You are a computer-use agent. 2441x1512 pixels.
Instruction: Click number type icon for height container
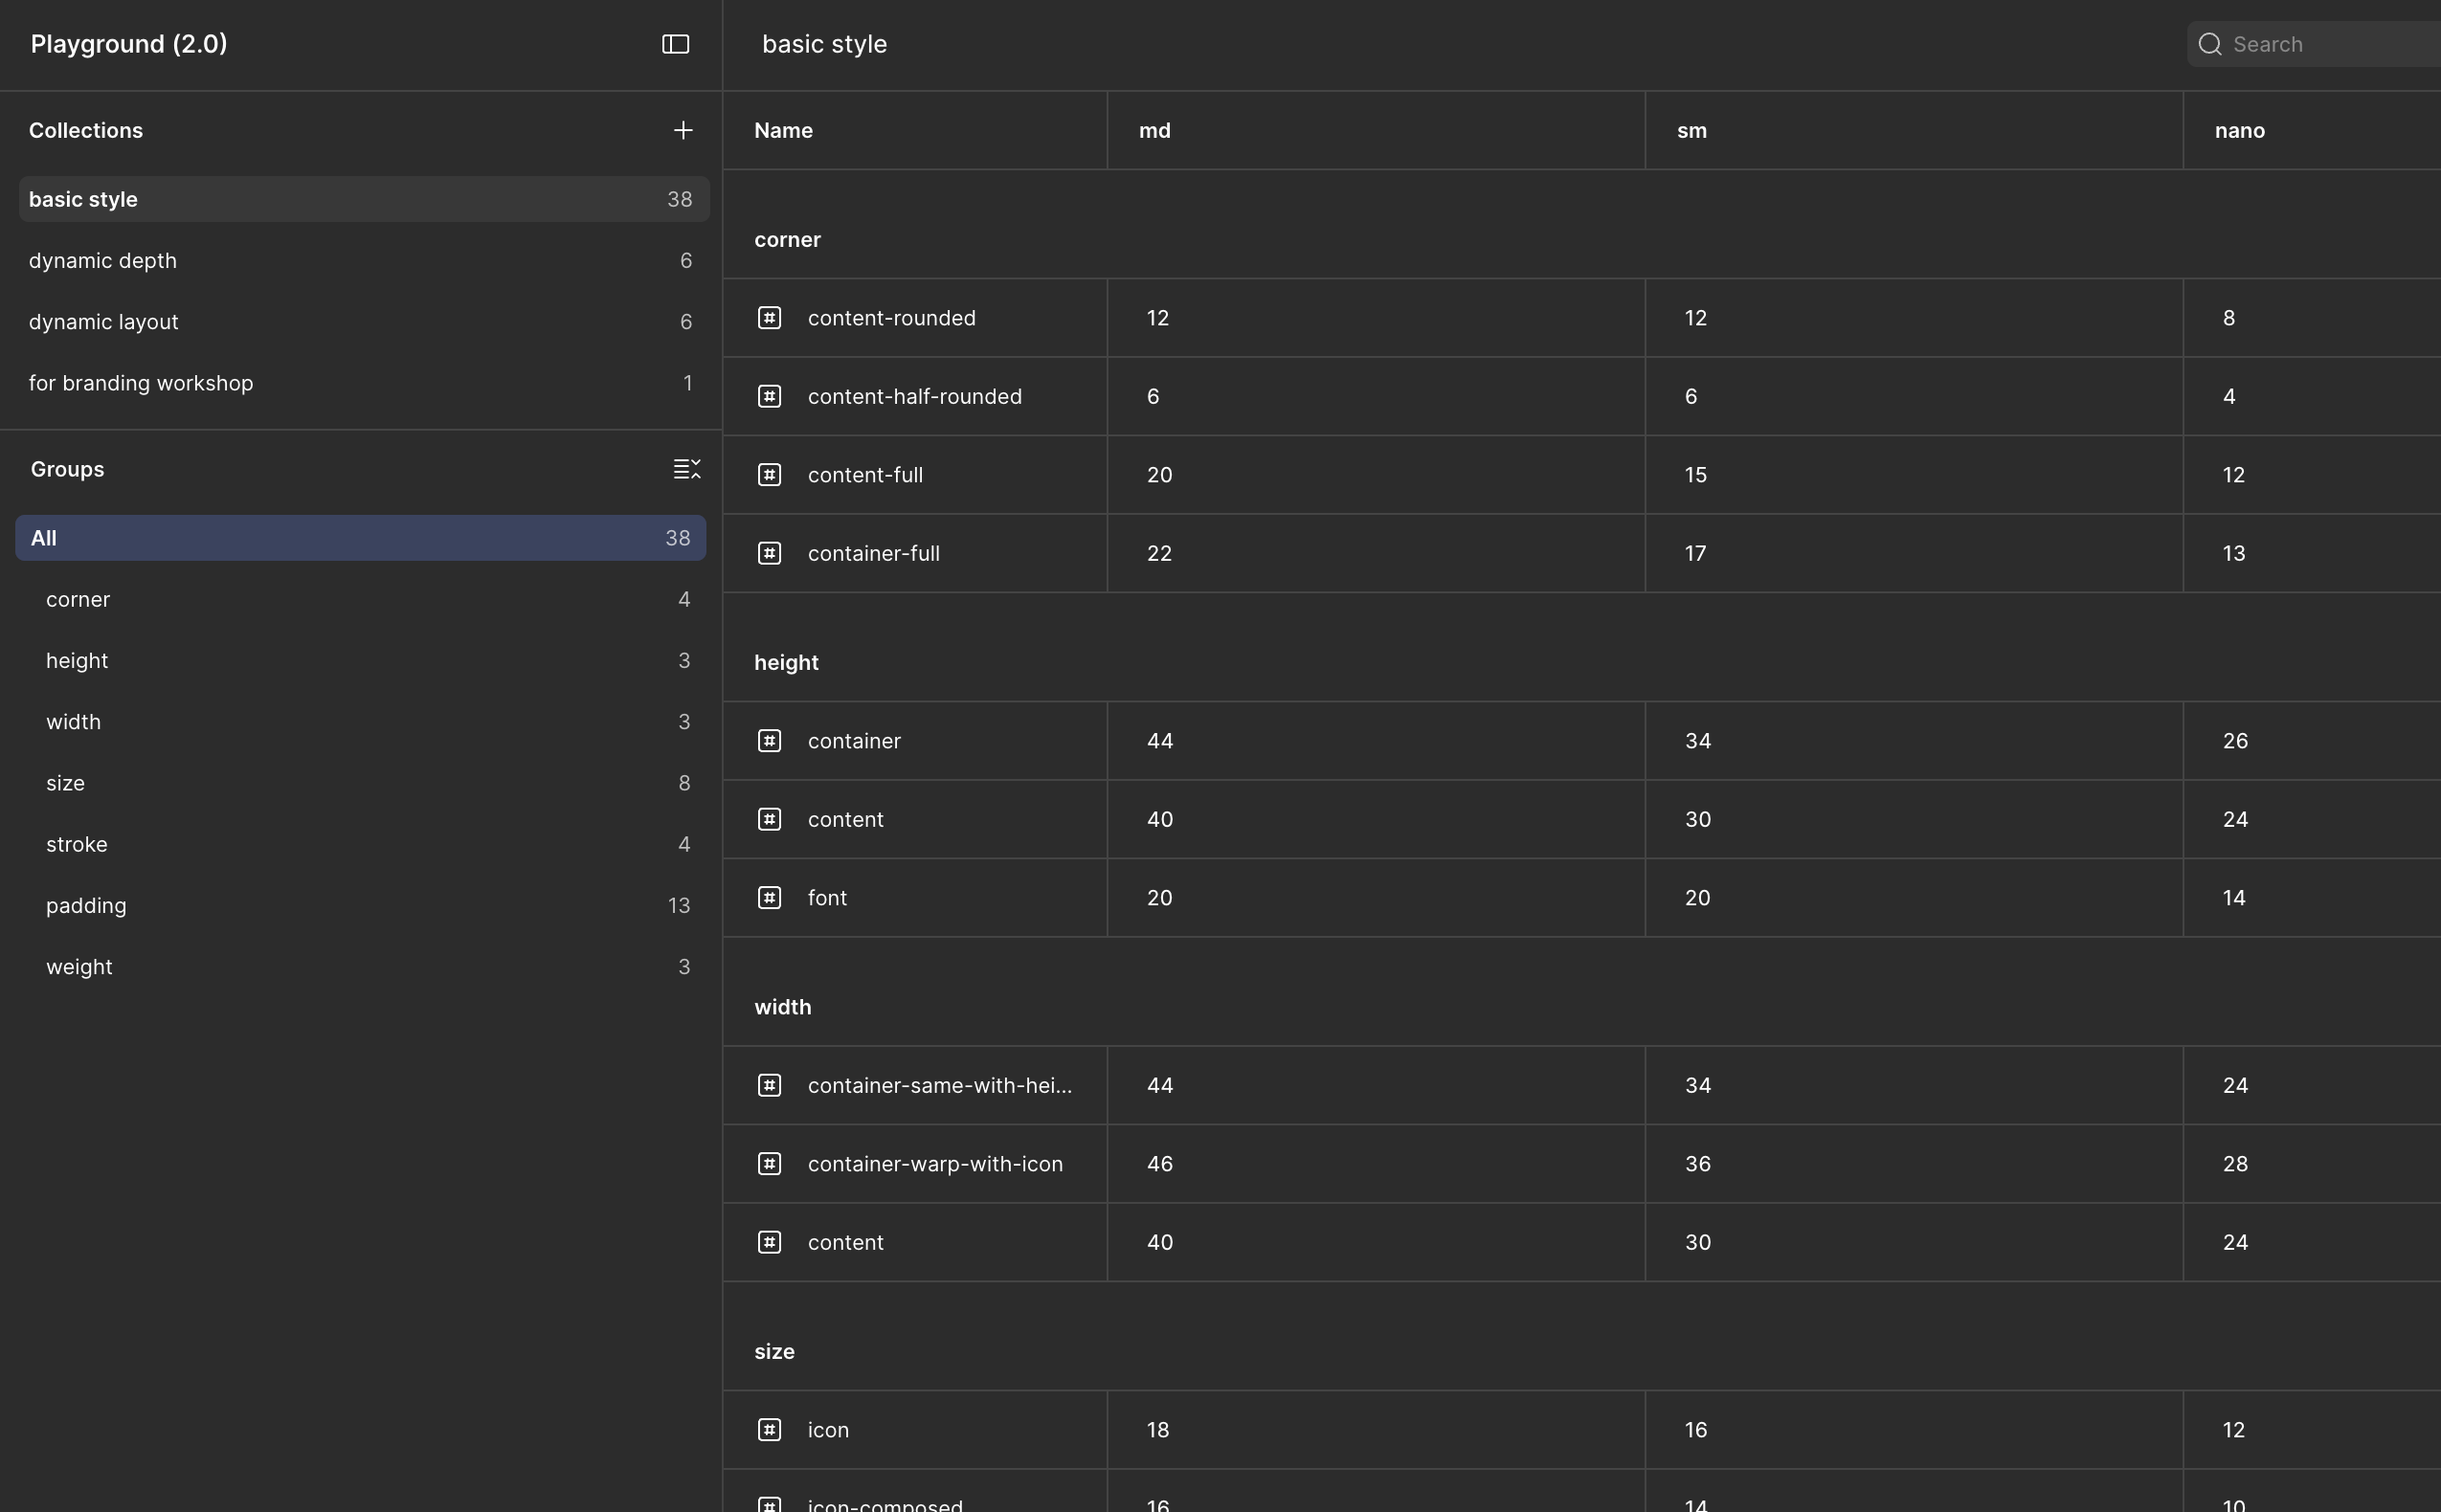click(x=769, y=741)
